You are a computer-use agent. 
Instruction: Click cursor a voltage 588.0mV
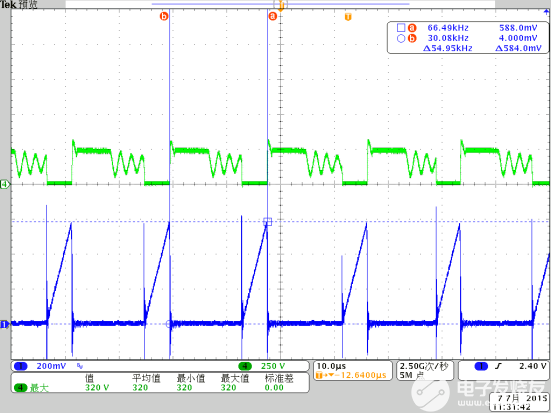point(518,28)
